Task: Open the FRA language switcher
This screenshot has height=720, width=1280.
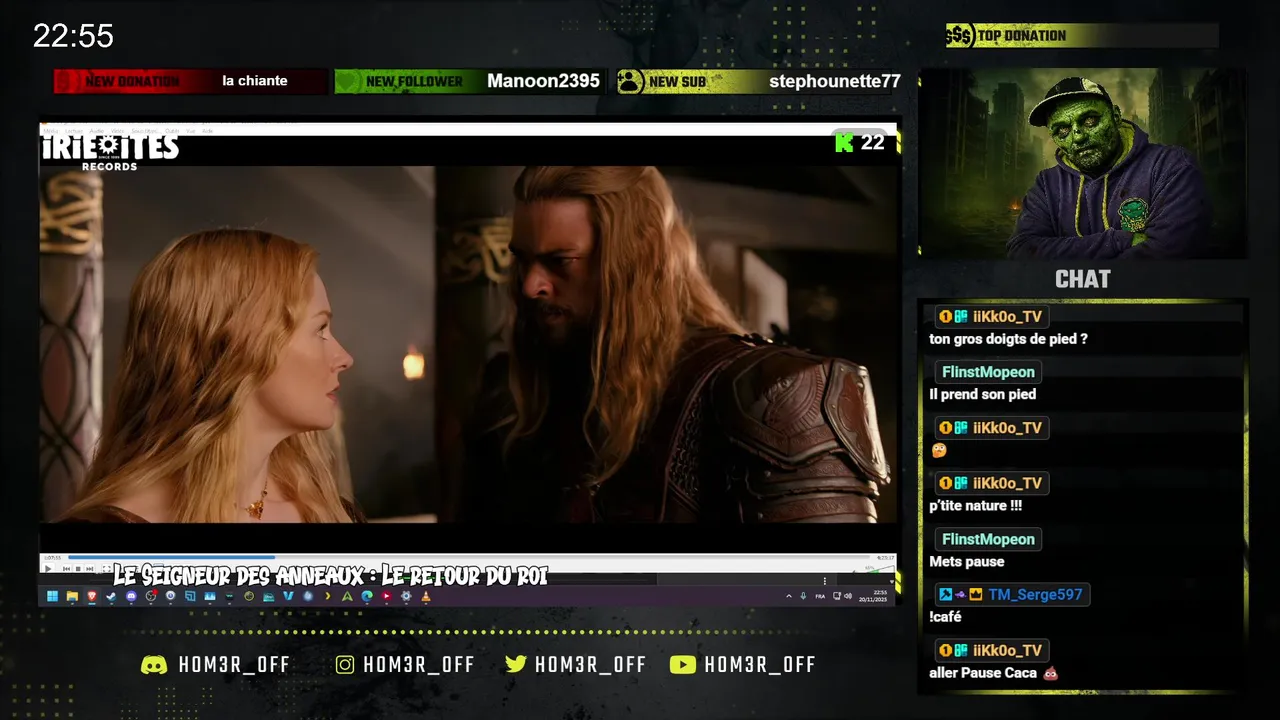Action: coord(820,596)
